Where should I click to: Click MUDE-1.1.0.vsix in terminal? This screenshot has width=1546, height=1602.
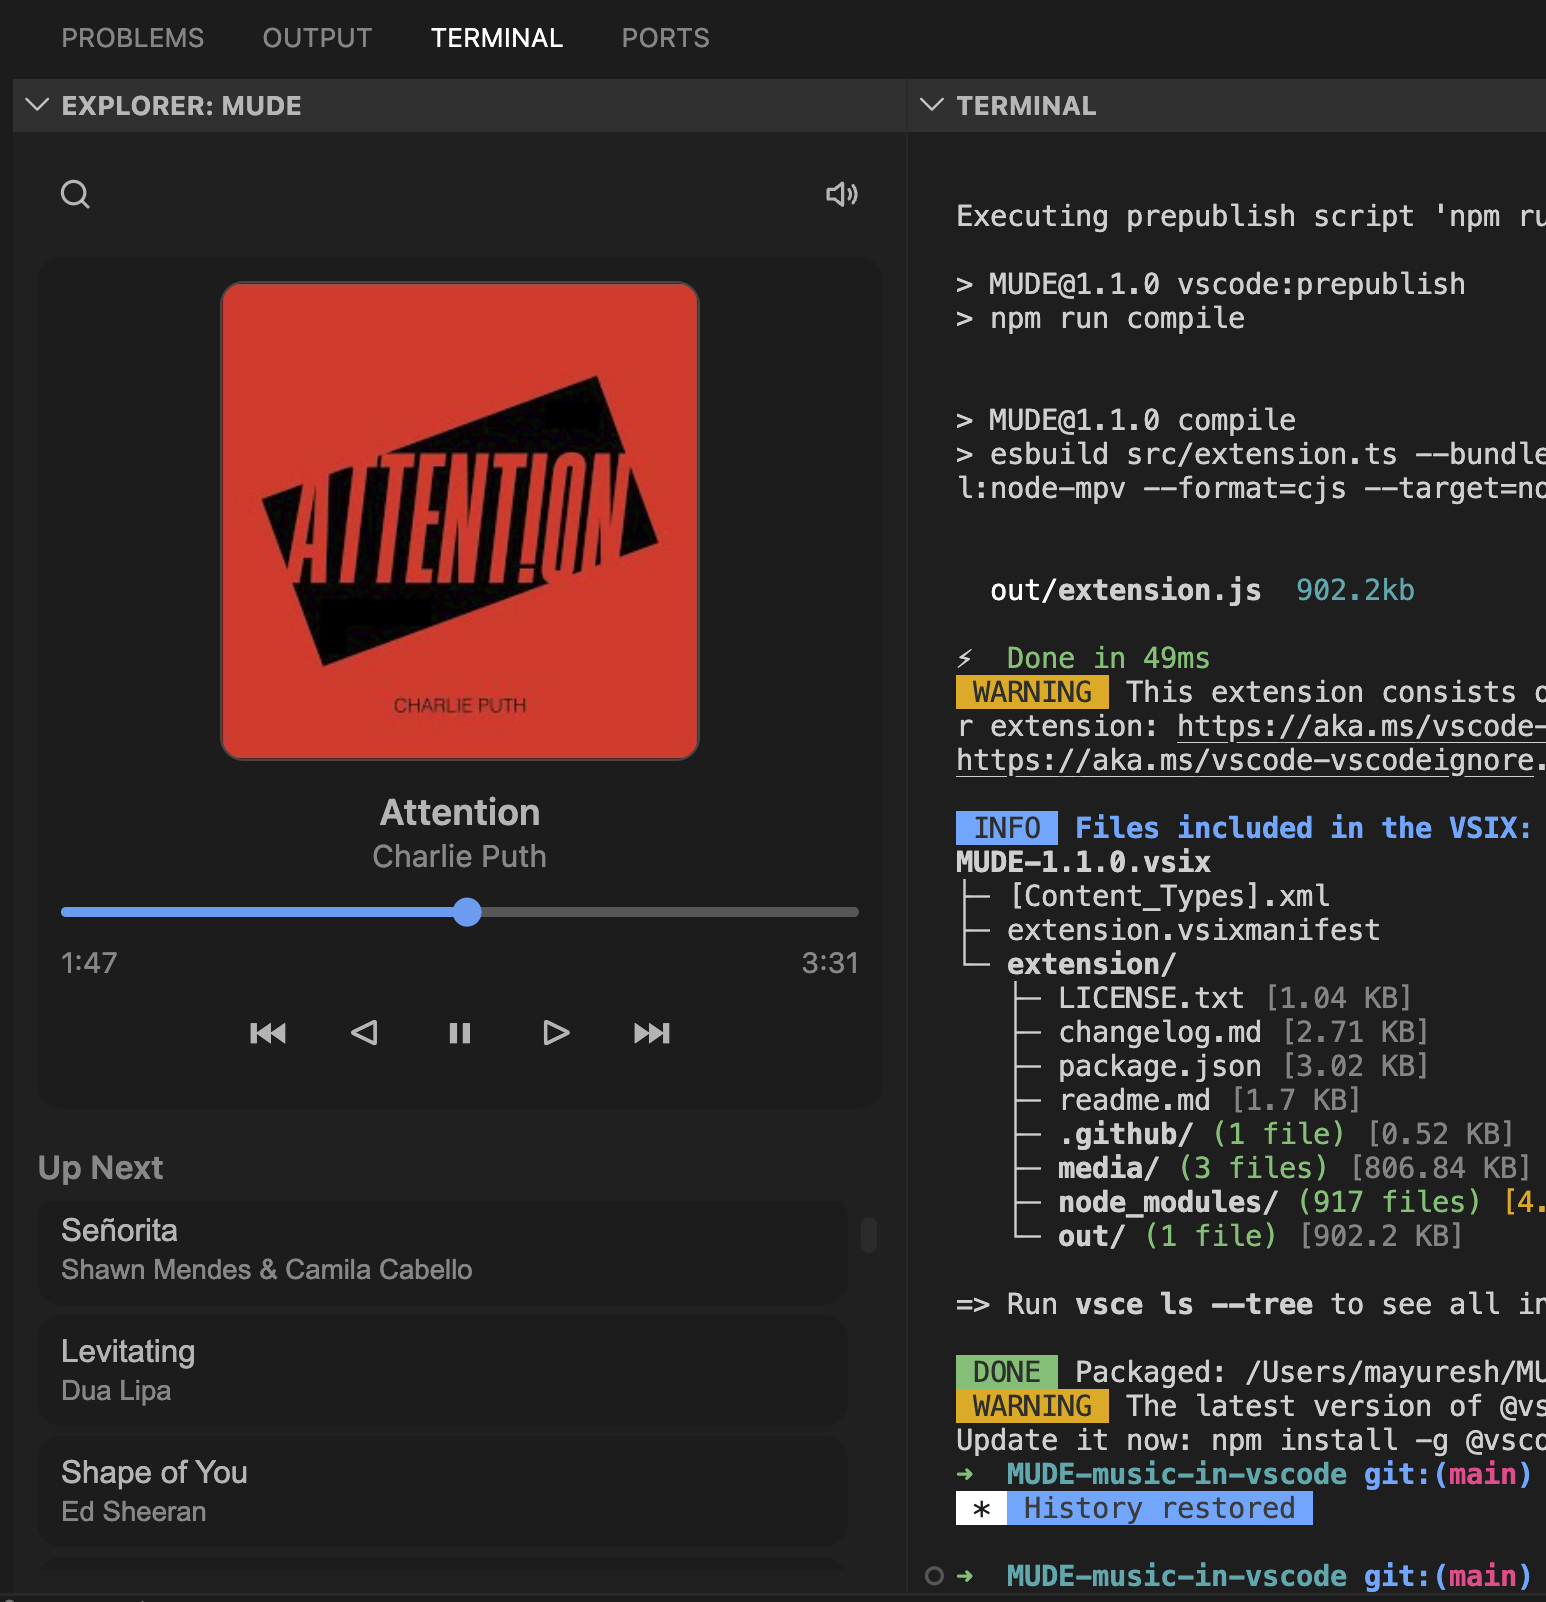[1083, 862]
